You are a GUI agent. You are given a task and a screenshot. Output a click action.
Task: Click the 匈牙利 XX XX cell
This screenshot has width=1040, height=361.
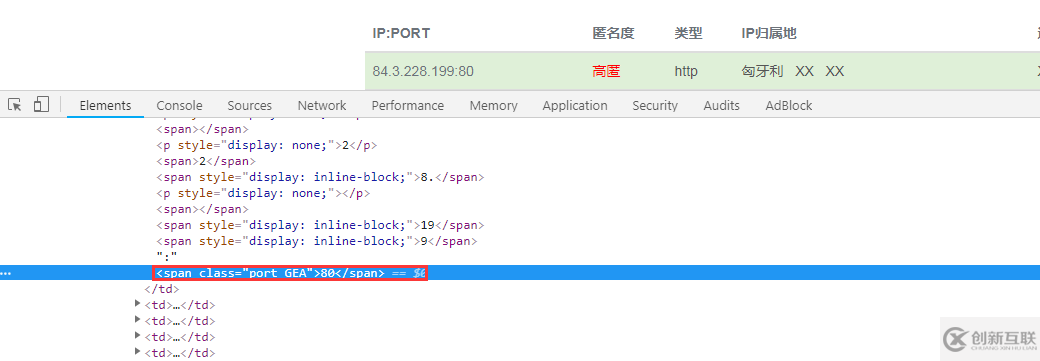[793, 71]
